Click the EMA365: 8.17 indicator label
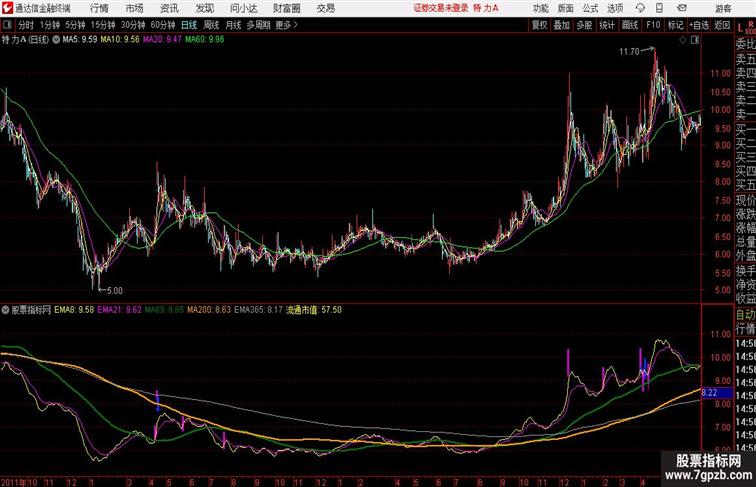The width and height of the screenshot is (756, 487). 258,310
